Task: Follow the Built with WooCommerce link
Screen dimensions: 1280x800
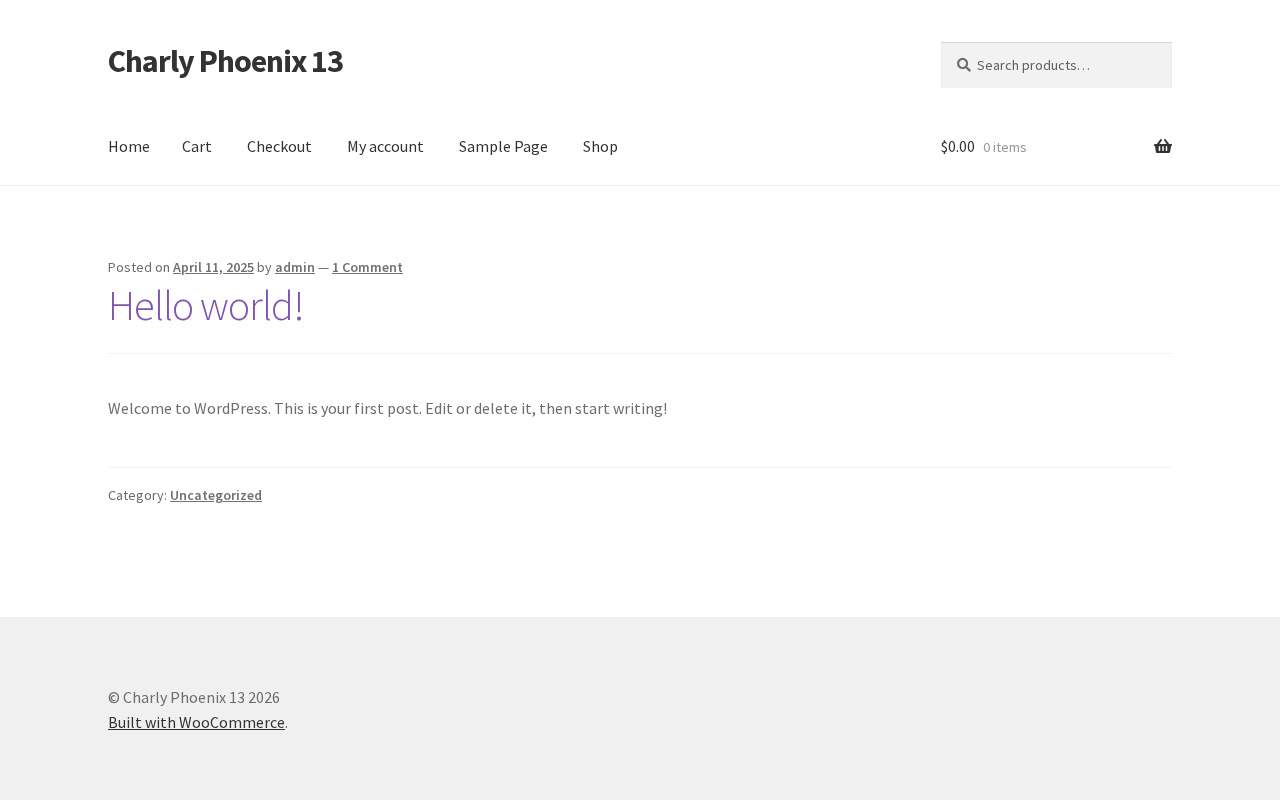Action: (x=196, y=722)
